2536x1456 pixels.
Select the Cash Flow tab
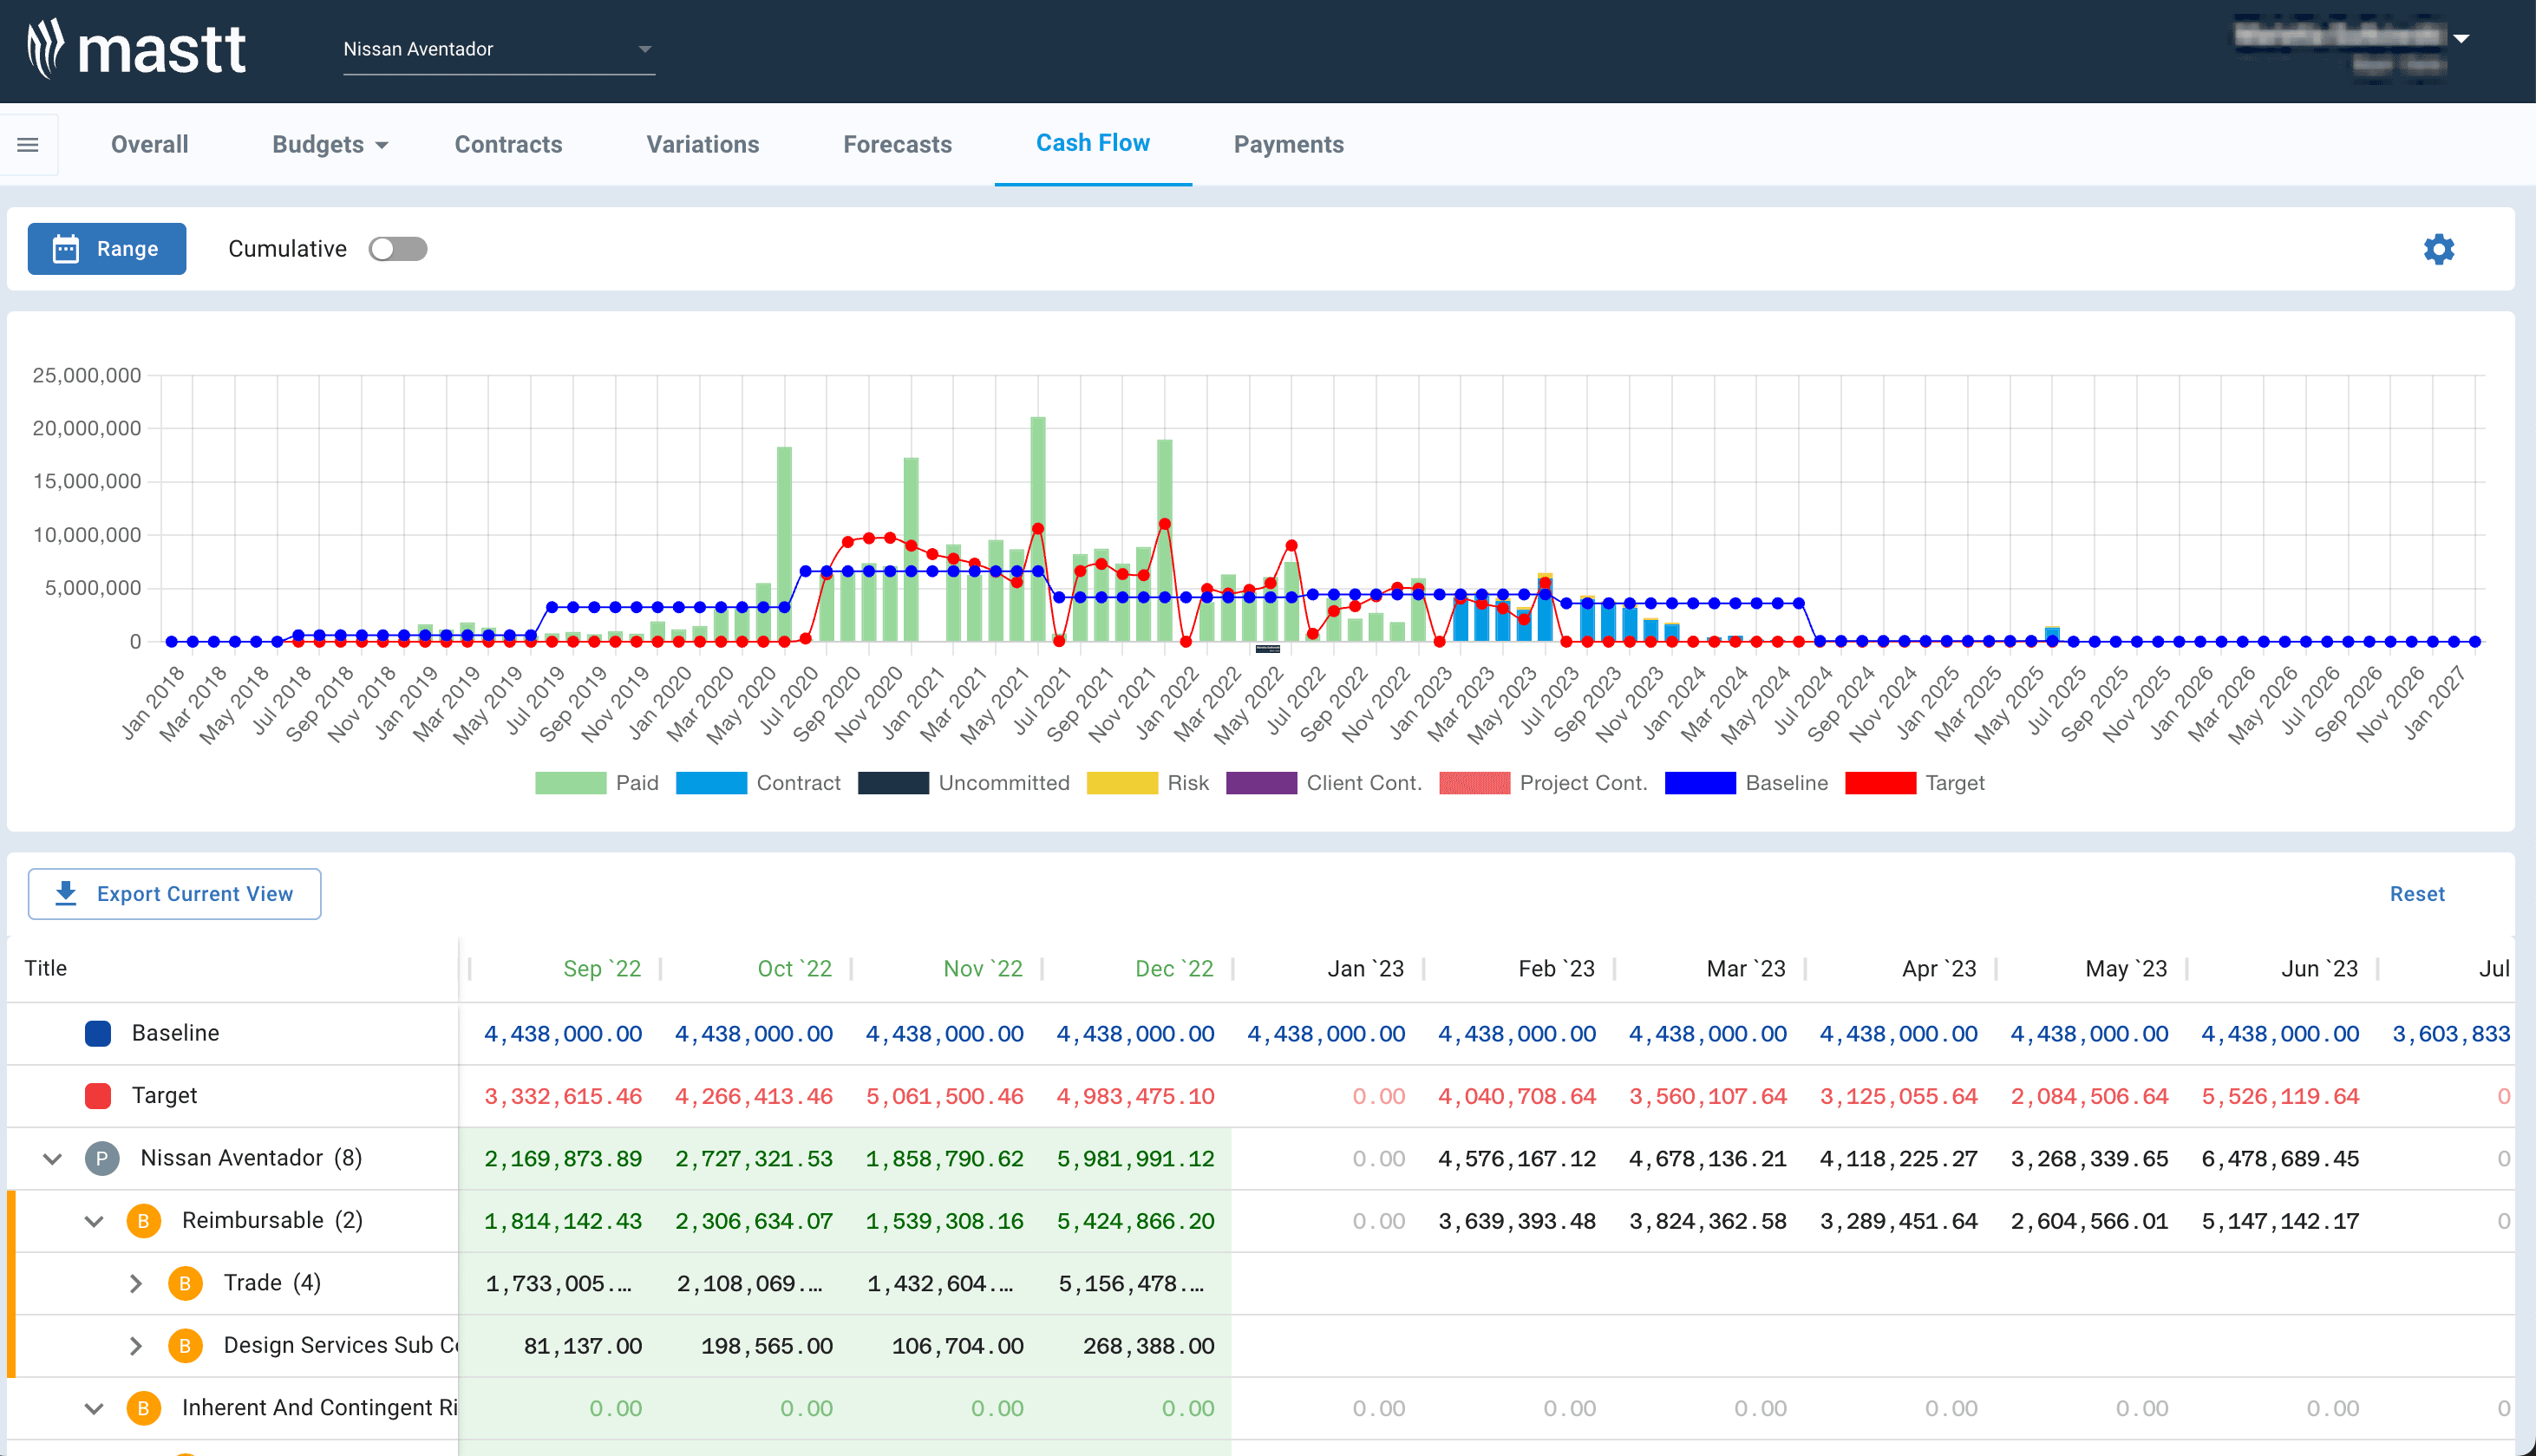[x=1093, y=144]
